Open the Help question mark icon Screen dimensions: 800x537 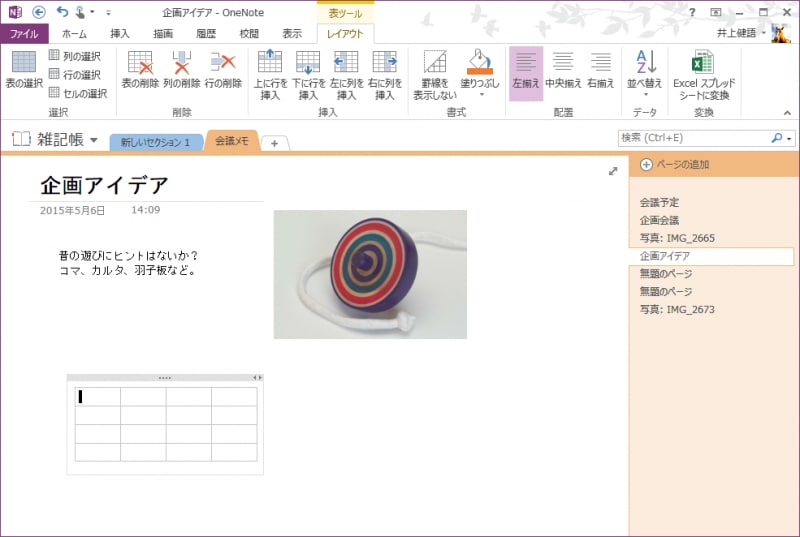(692, 12)
